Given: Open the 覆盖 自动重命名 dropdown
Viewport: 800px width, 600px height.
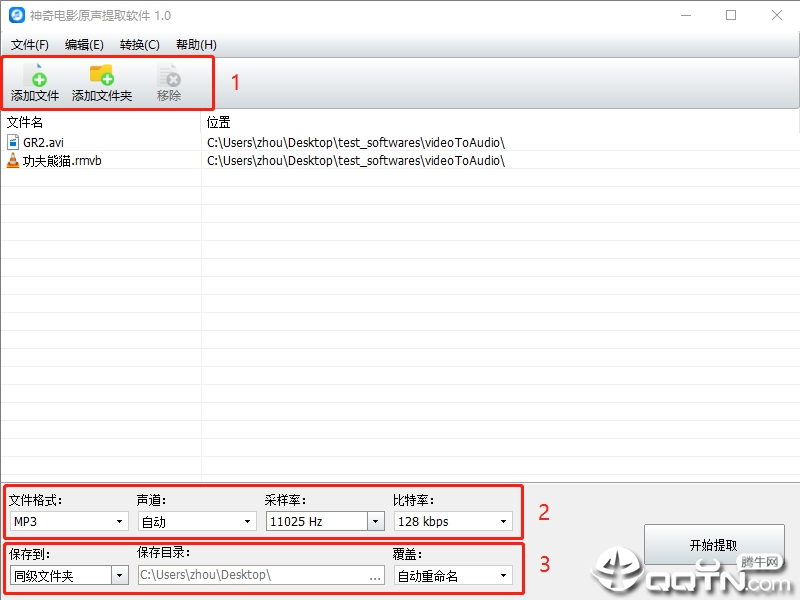Looking at the screenshot, I should point(453,576).
